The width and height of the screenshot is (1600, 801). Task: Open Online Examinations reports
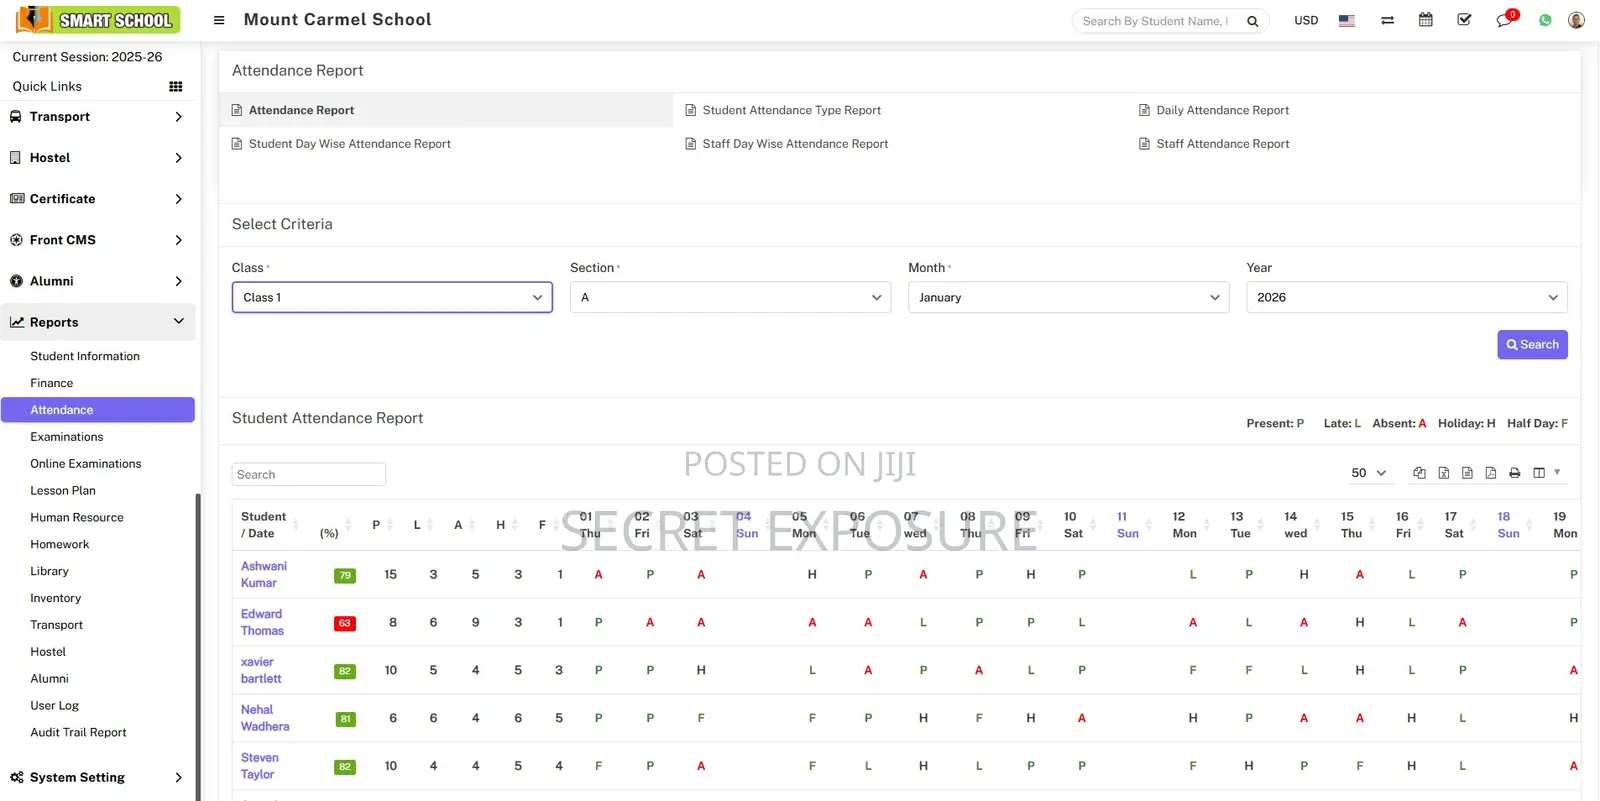[86, 464]
